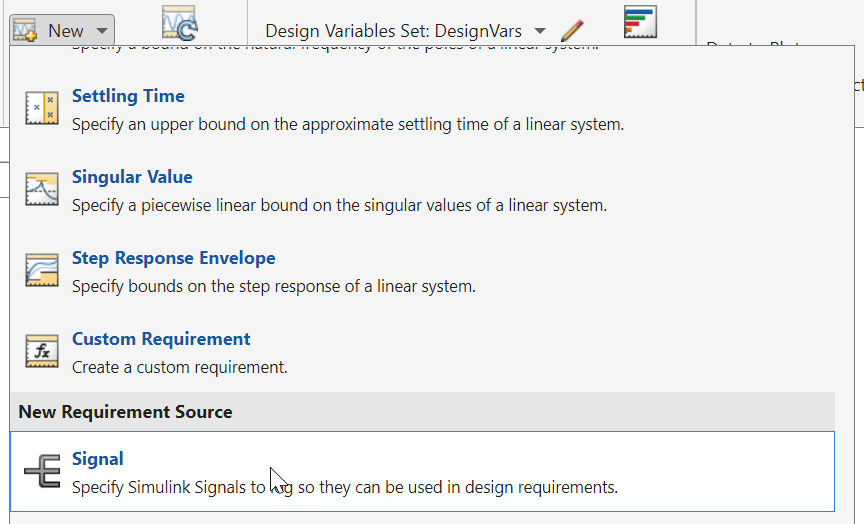Click the Custom Requirement fx icon
Viewport: 864px width, 524px height.
click(42, 351)
